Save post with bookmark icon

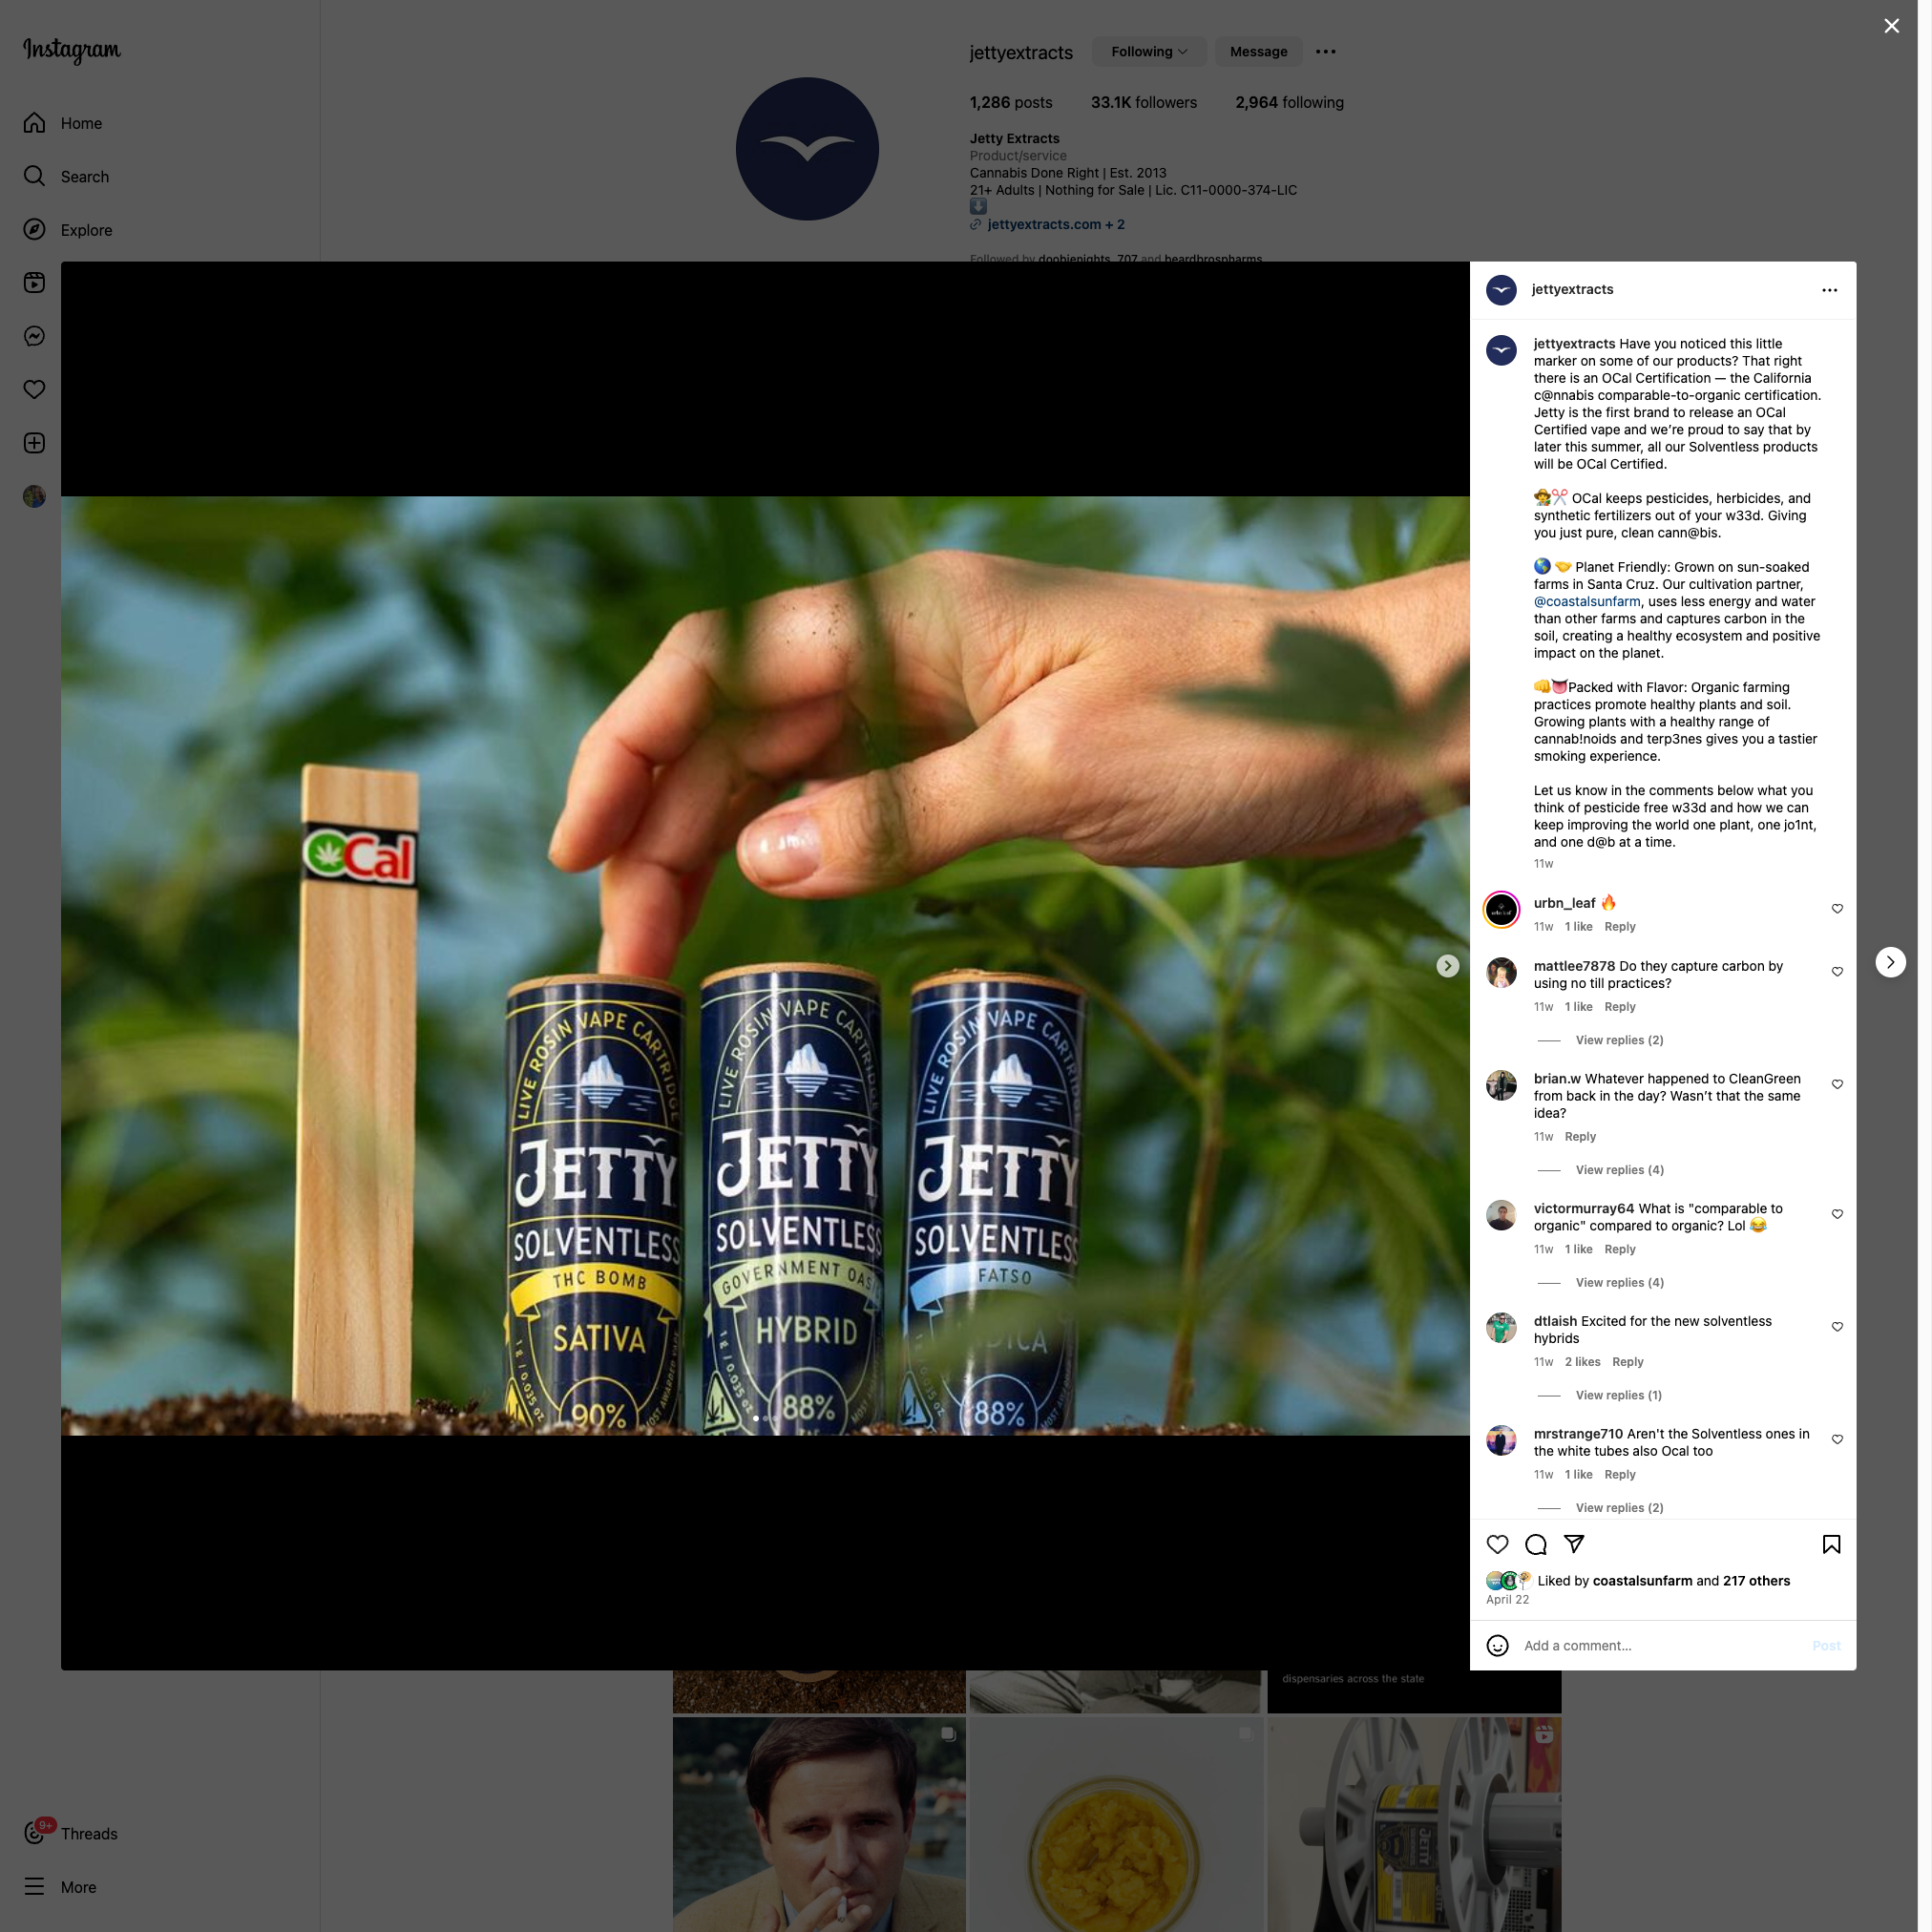click(1831, 1544)
